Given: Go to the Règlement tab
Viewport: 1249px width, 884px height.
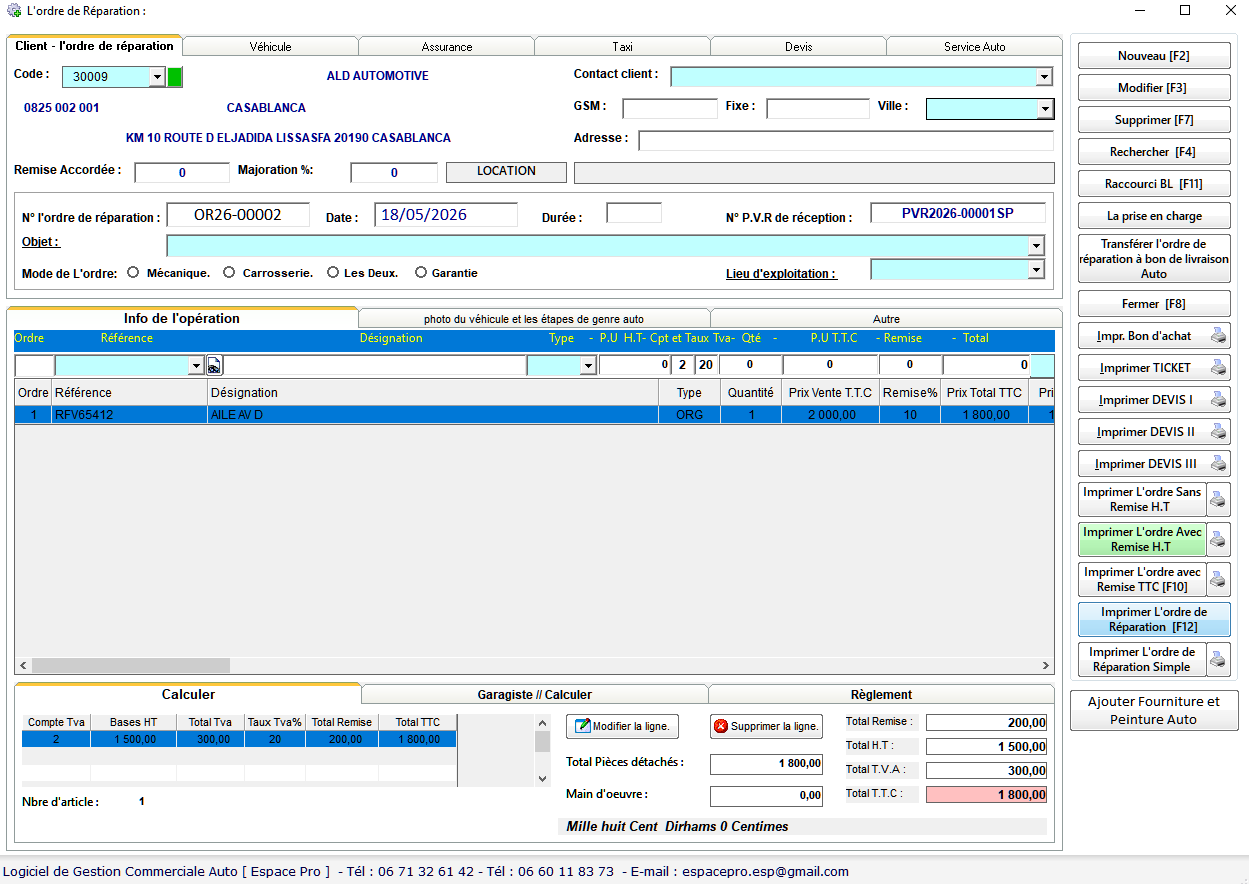Looking at the screenshot, I should pos(881,695).
